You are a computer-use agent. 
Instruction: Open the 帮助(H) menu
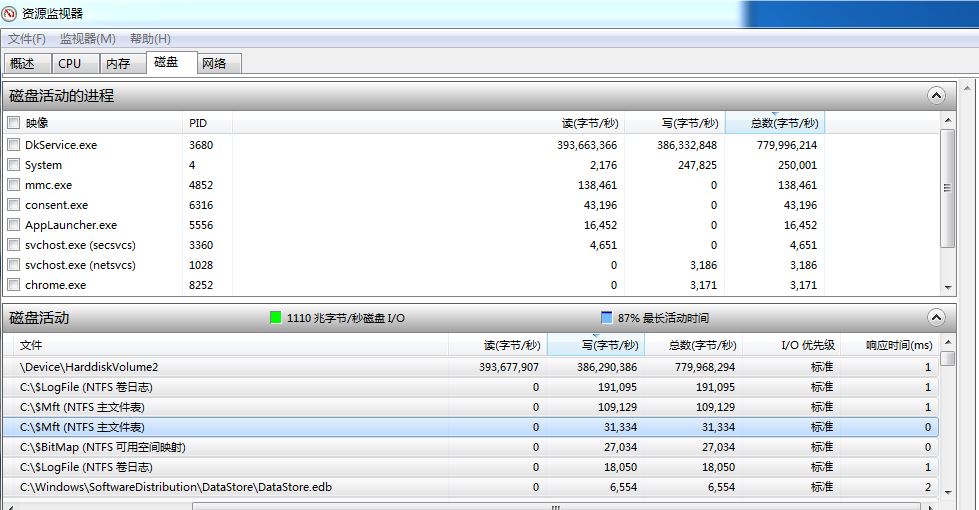(x=150, y=39)
